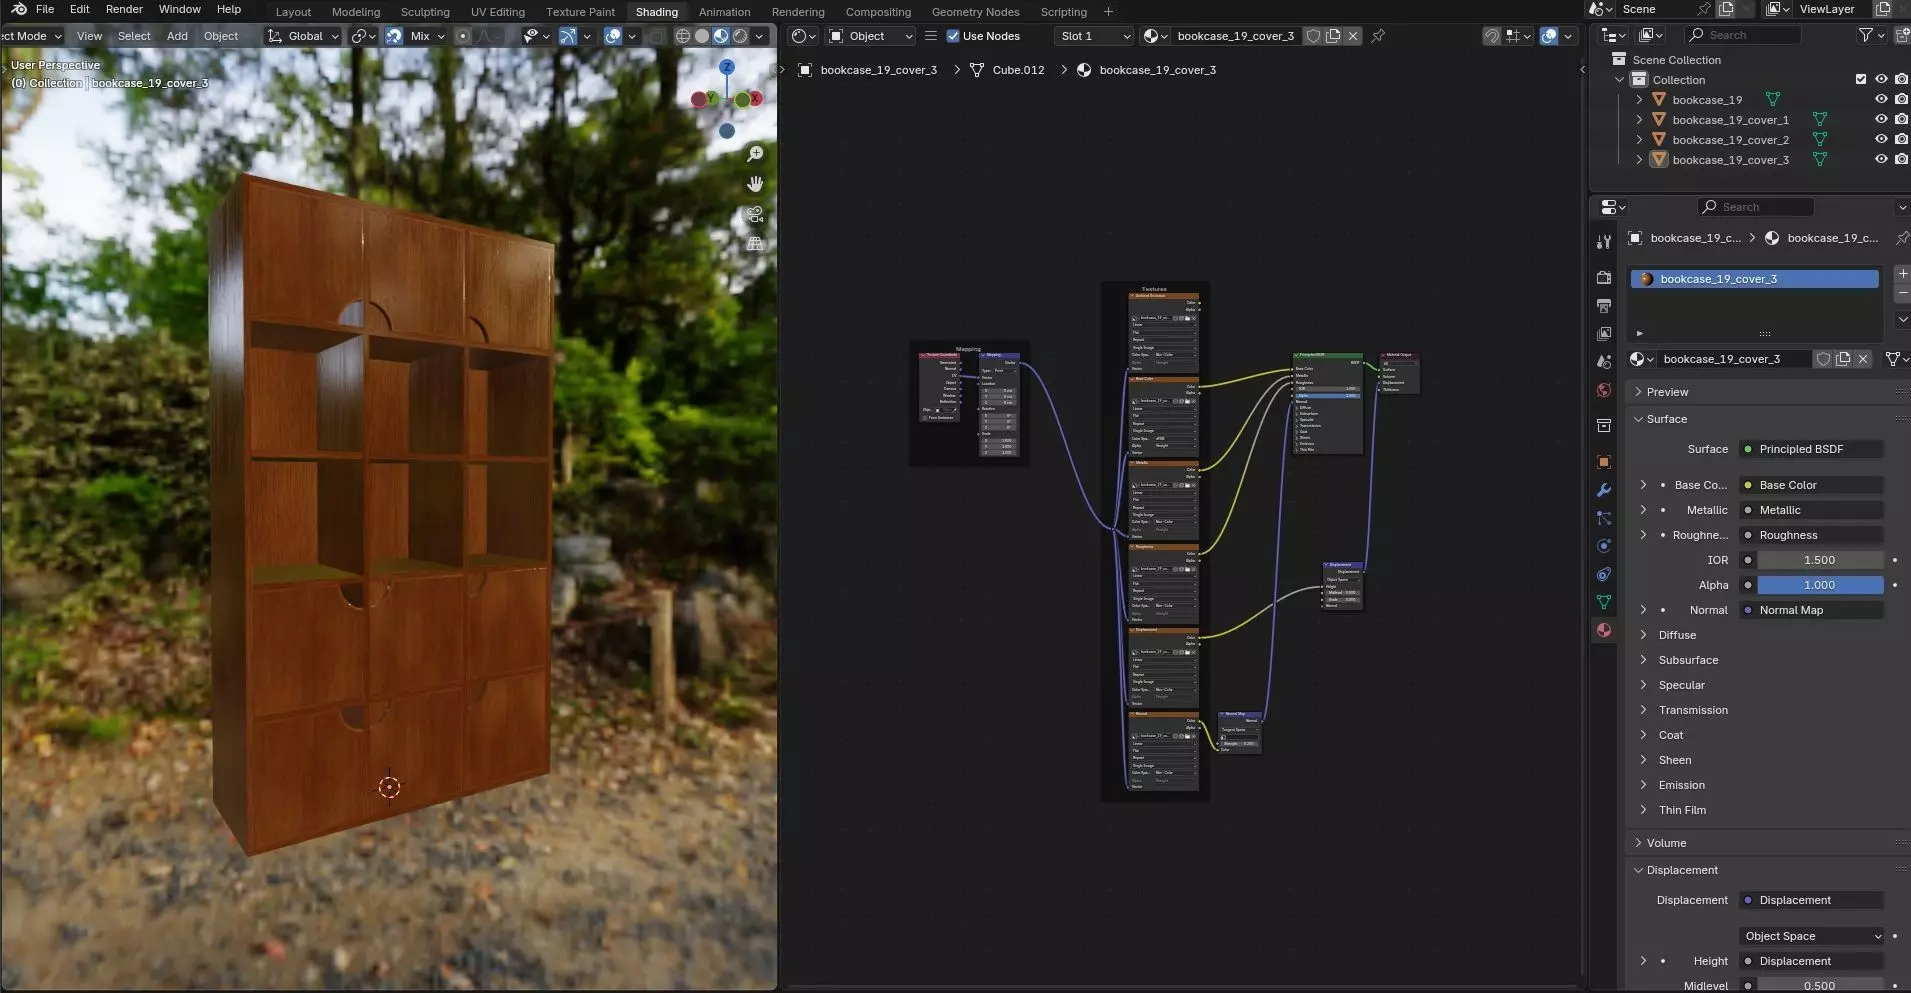The width and height of the screenshot is (1911, 993).
Task: Switch to the Geometry Nodes workspace tab
Action: pos(975,12)
